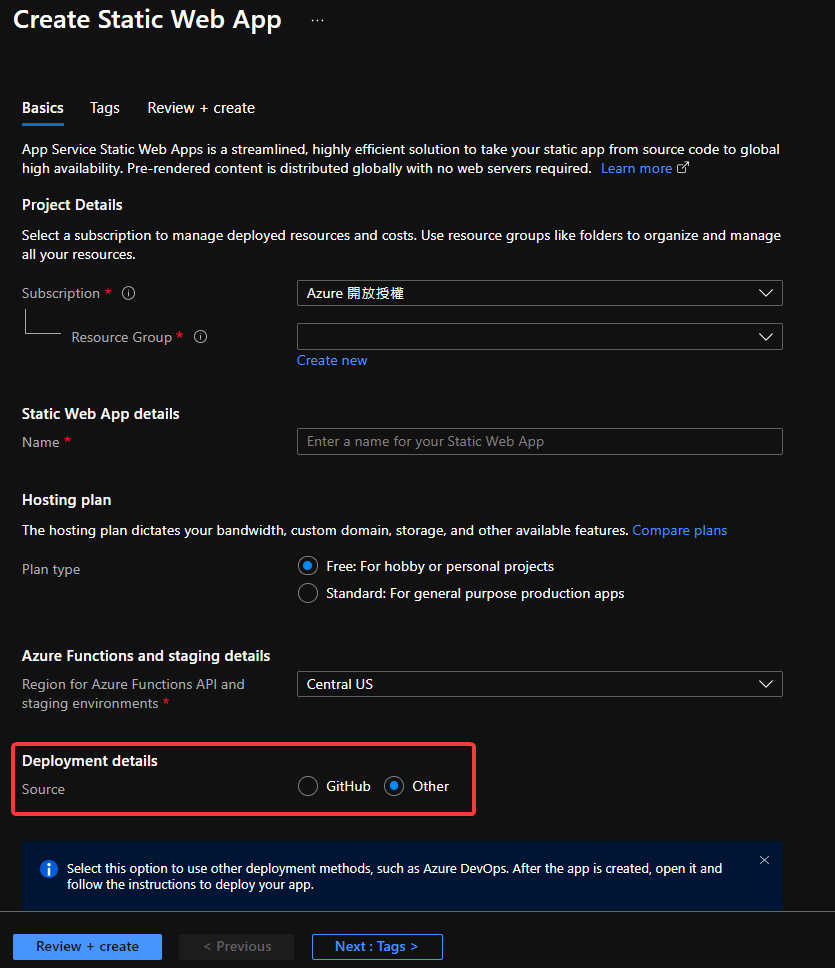Click the blue info icon in the banner
The height and width of the screenshot is (968, 835).
[48, 869]
